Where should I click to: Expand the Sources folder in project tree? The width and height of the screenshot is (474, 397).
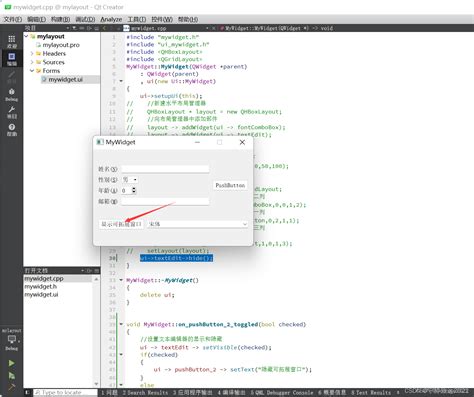[32, 62]
